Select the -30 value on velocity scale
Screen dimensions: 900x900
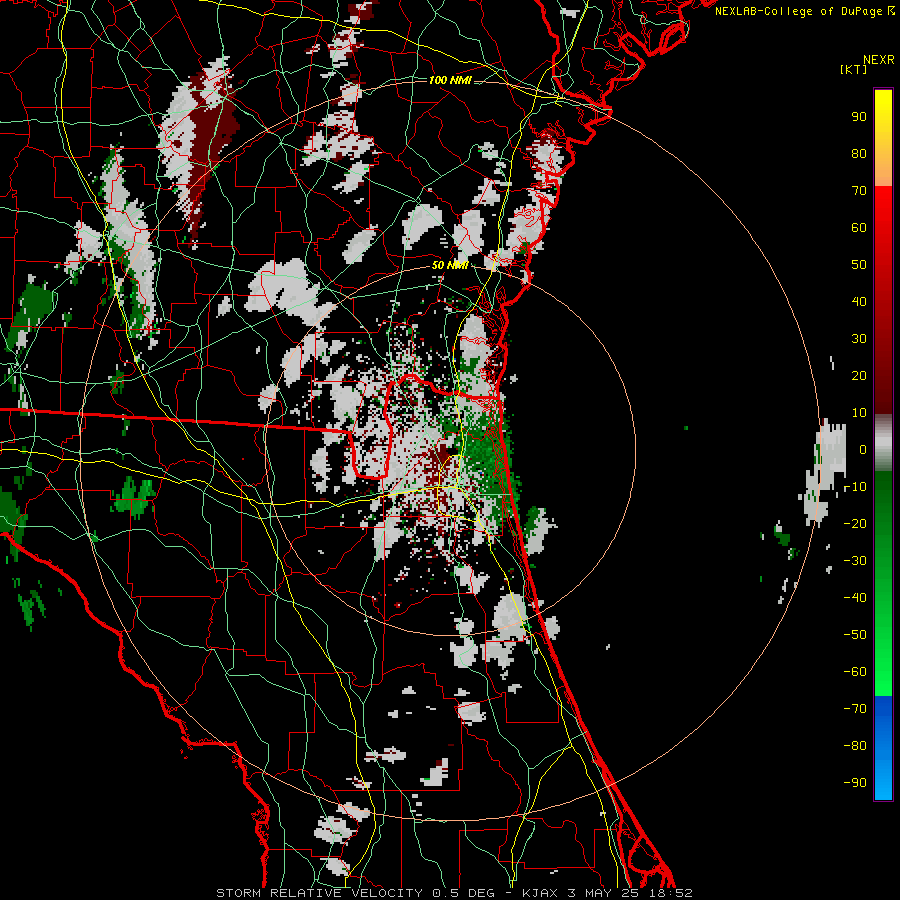(855, 561)
